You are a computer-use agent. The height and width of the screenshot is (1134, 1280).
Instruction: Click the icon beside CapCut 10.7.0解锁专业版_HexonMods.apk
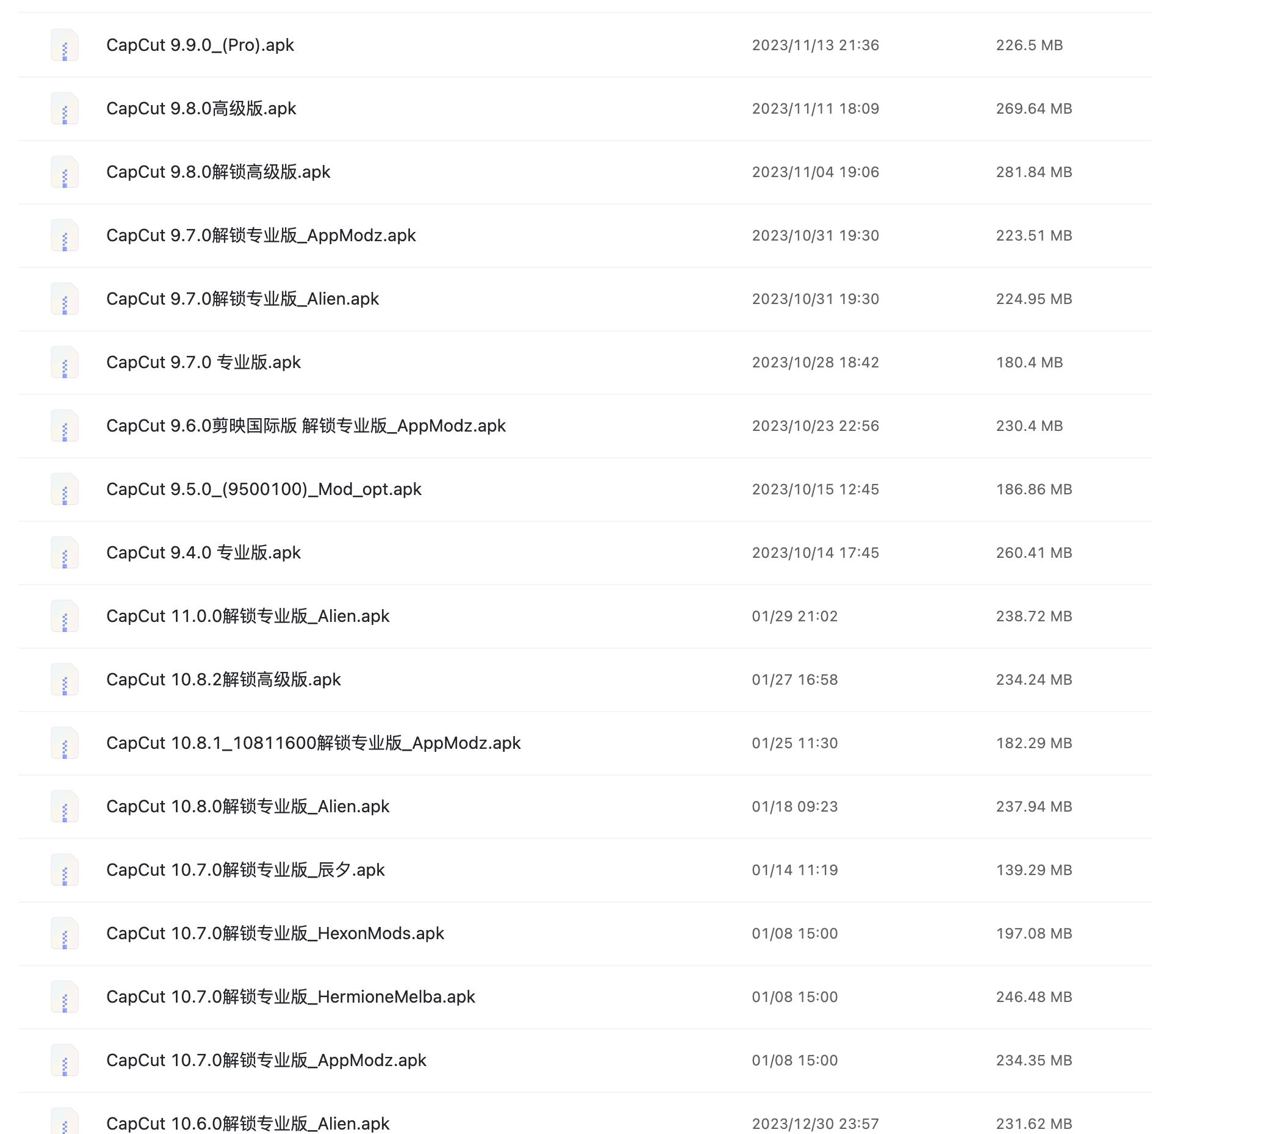pyautogui.click(x=64, y=934)
